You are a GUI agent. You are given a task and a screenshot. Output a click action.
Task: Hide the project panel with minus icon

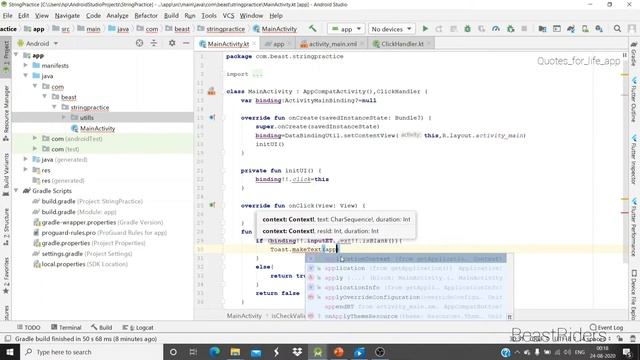pos(186,43)
